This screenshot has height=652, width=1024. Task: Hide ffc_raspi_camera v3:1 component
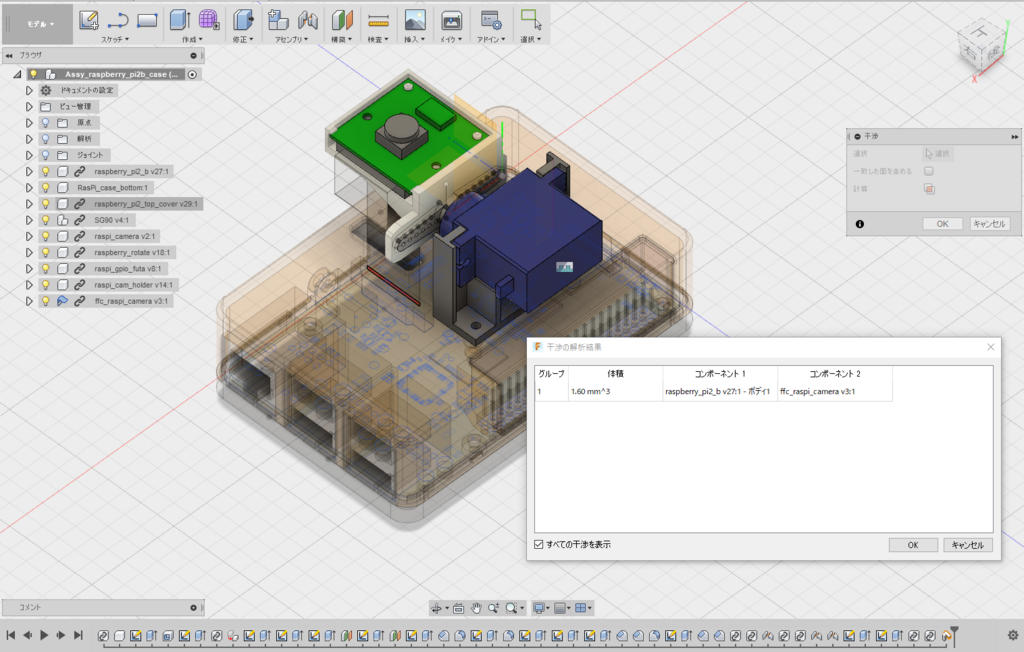(x=46, y=301)
